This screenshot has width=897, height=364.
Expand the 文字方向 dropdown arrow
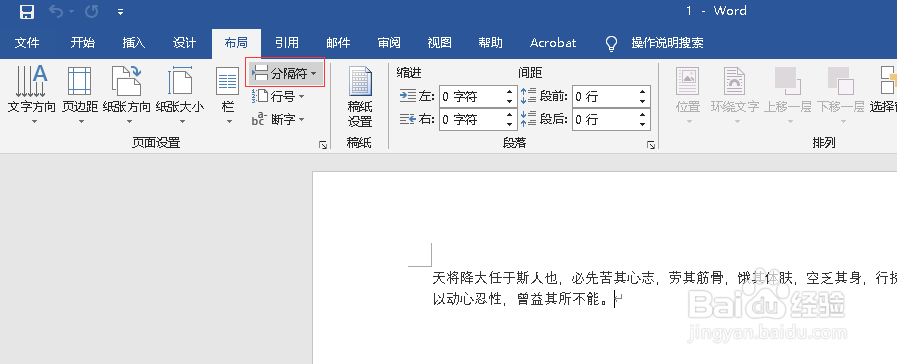pyautogui.click(x=33, y=121)
